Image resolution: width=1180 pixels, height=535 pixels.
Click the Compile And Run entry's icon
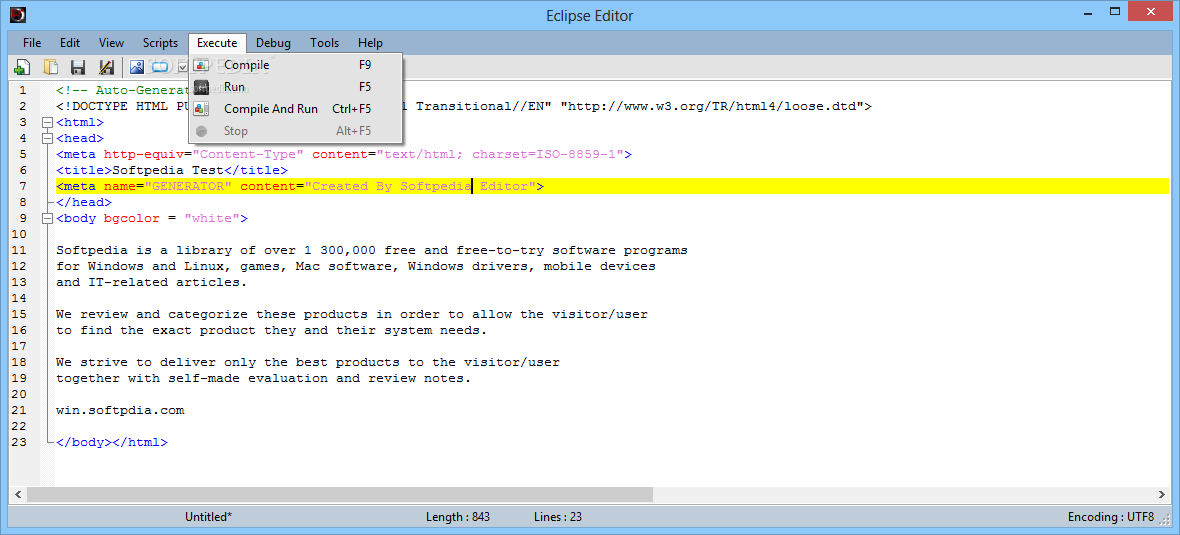pos(201,109)
